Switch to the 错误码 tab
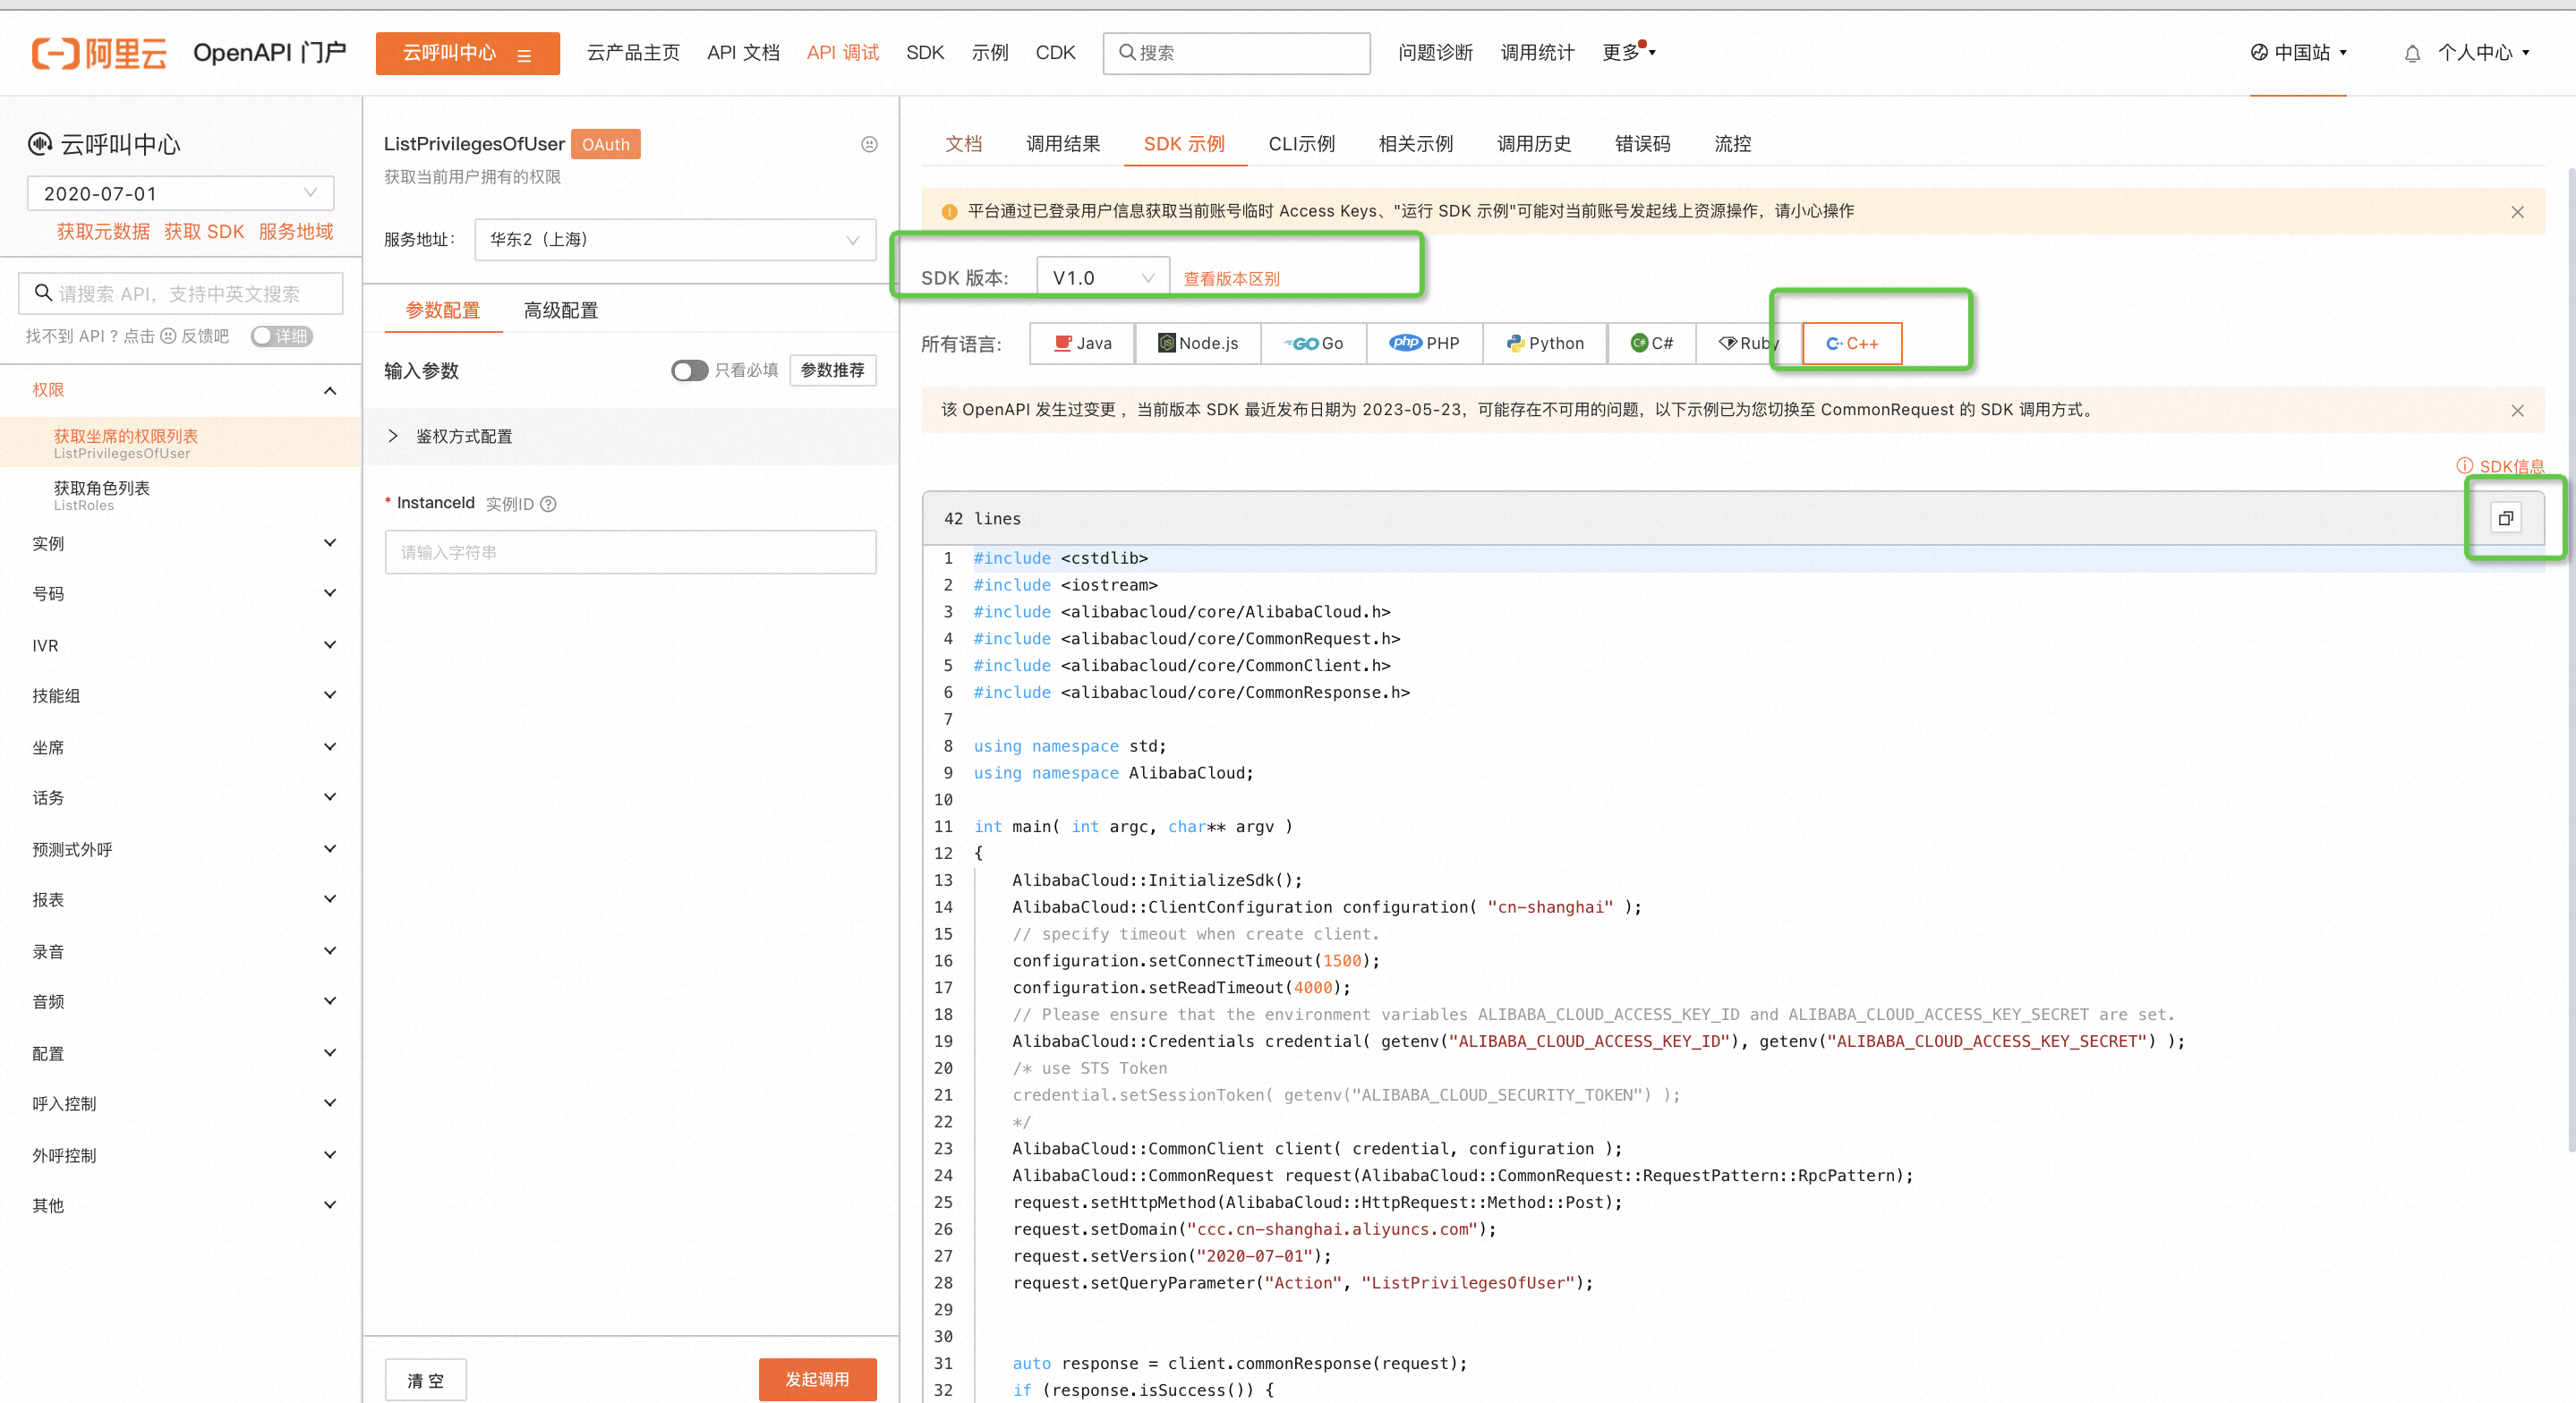 (1642, 144)
